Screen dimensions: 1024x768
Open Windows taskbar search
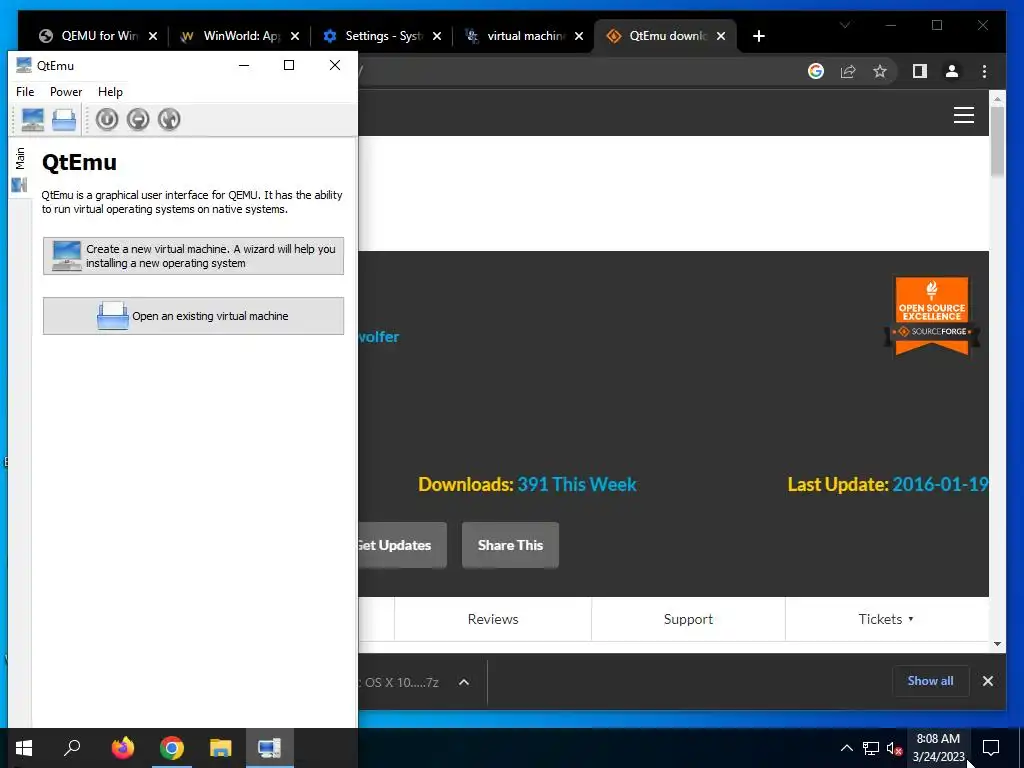pos(72,748)
